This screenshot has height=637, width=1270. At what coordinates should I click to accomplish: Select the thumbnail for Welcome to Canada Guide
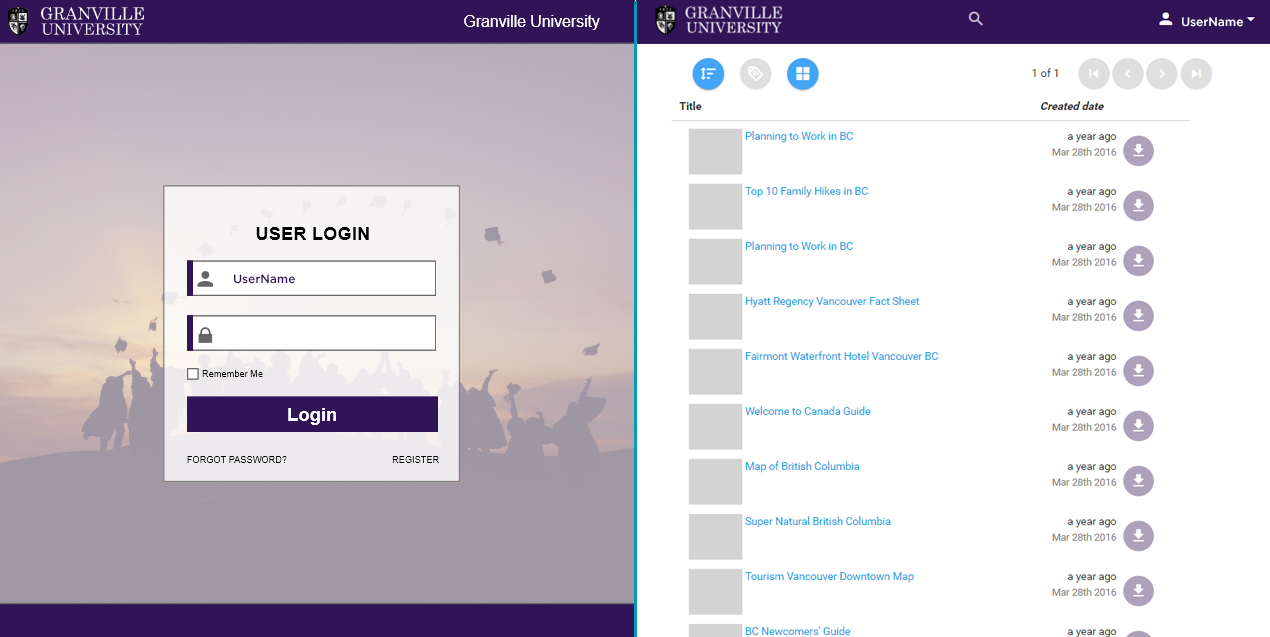pos(715,427)
